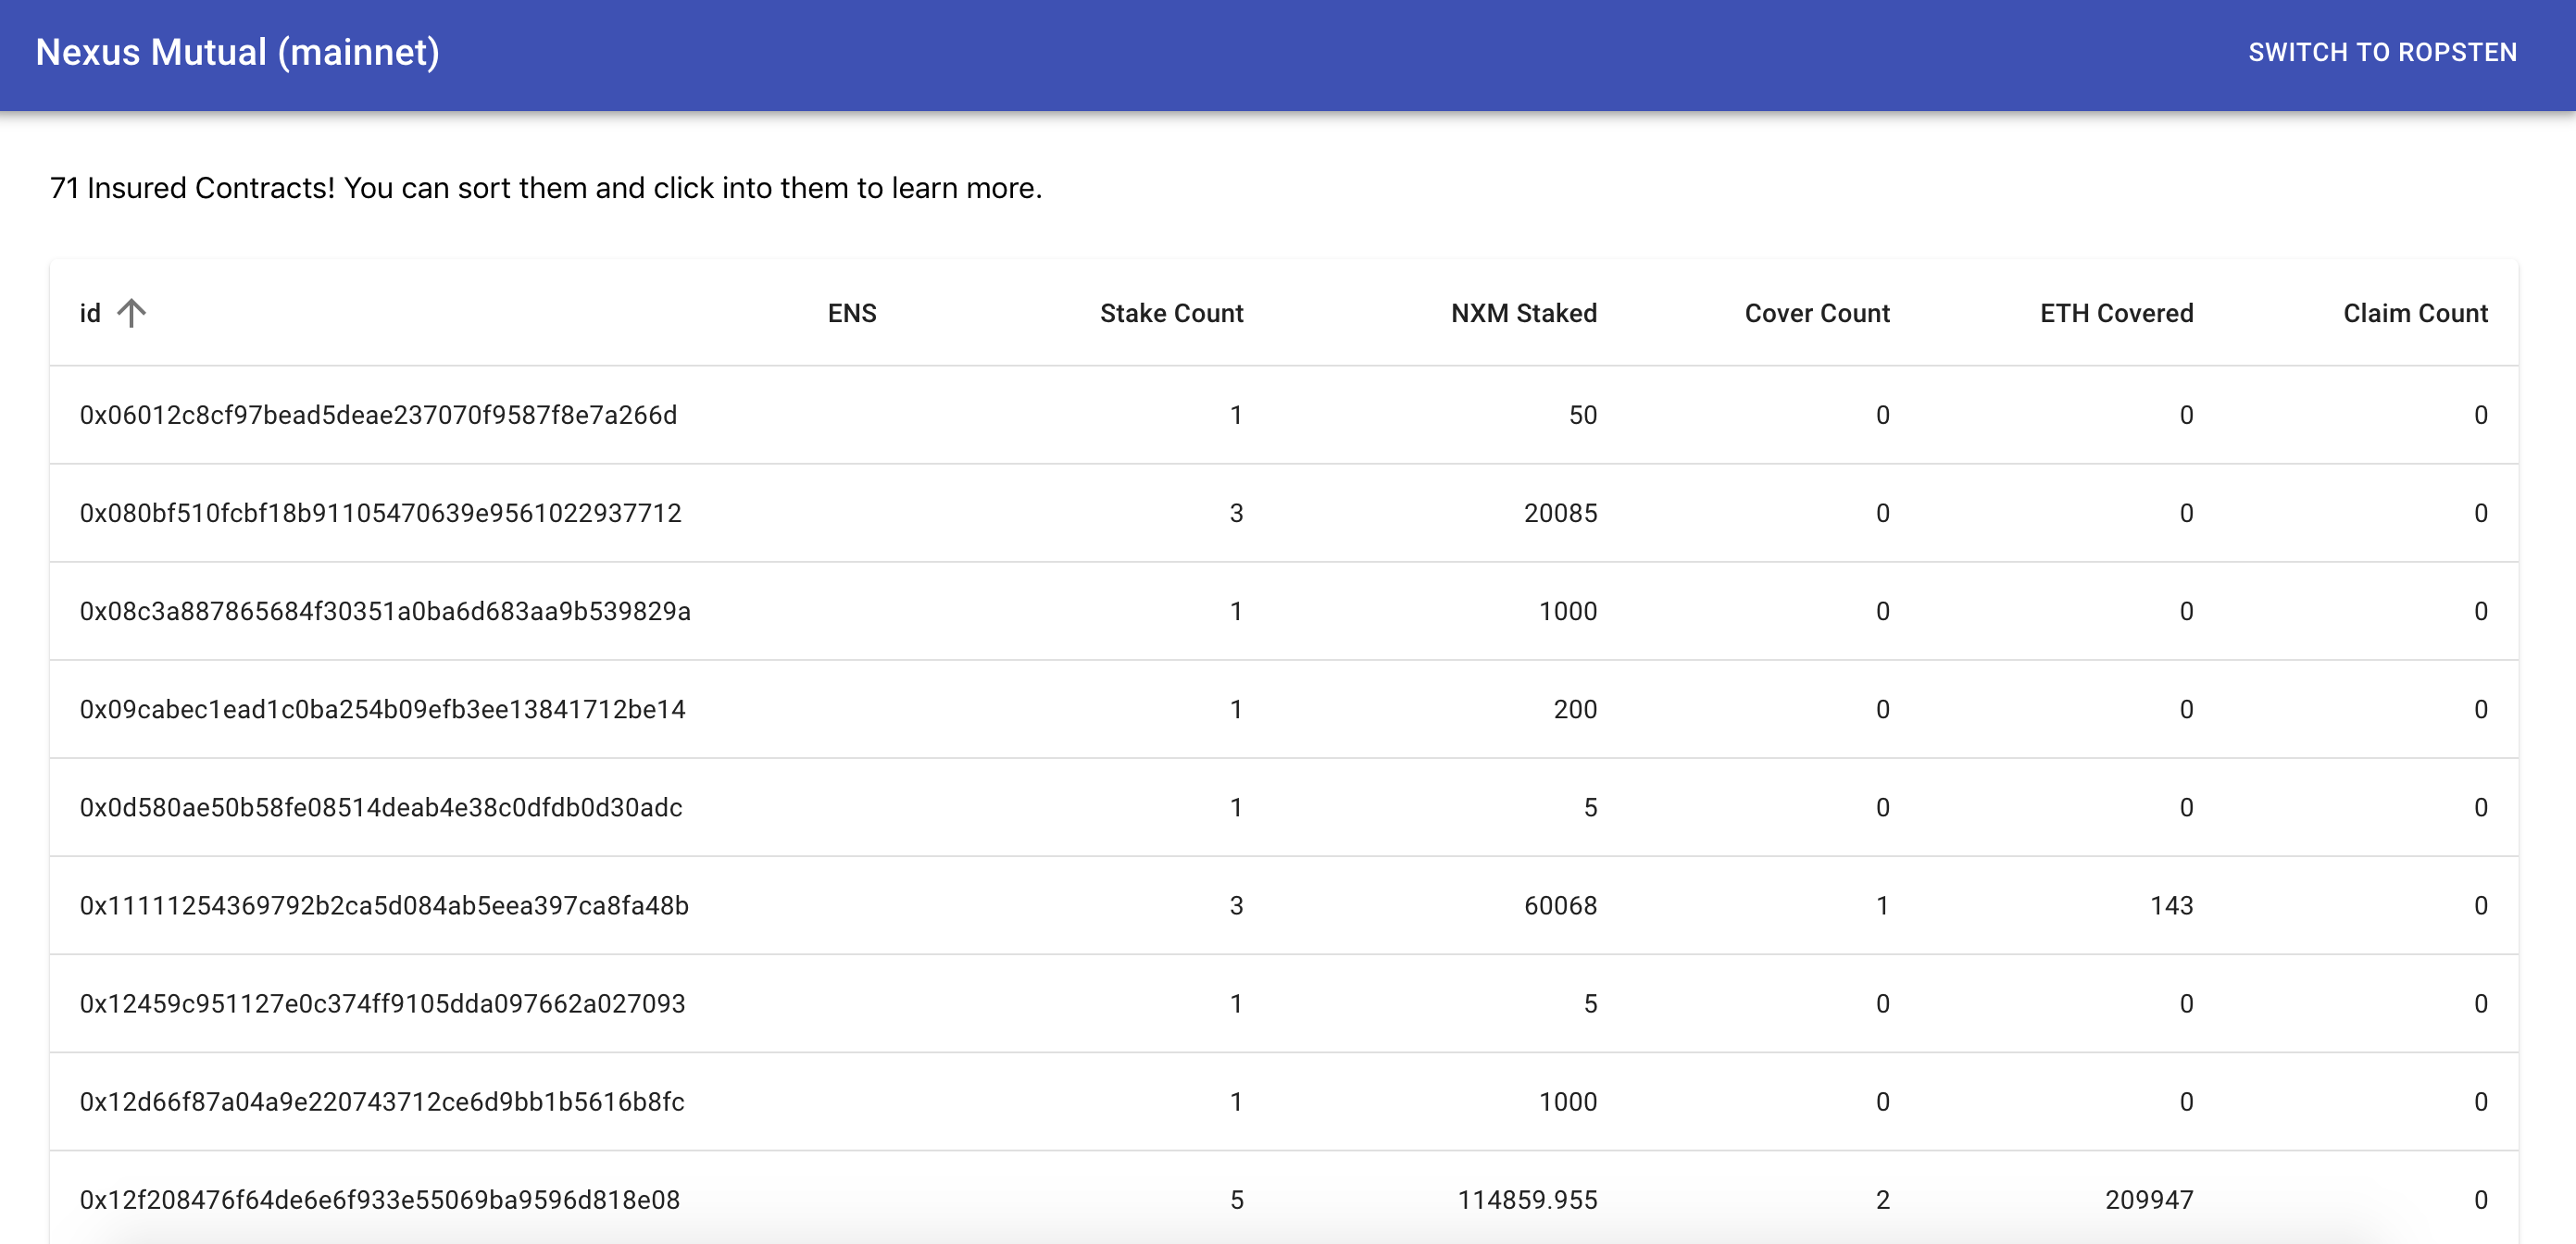Screen dimensions: 2576x1244
Task: Click NXM Staked 5 in the 0x12459c row
Action: point(1590,1003)
